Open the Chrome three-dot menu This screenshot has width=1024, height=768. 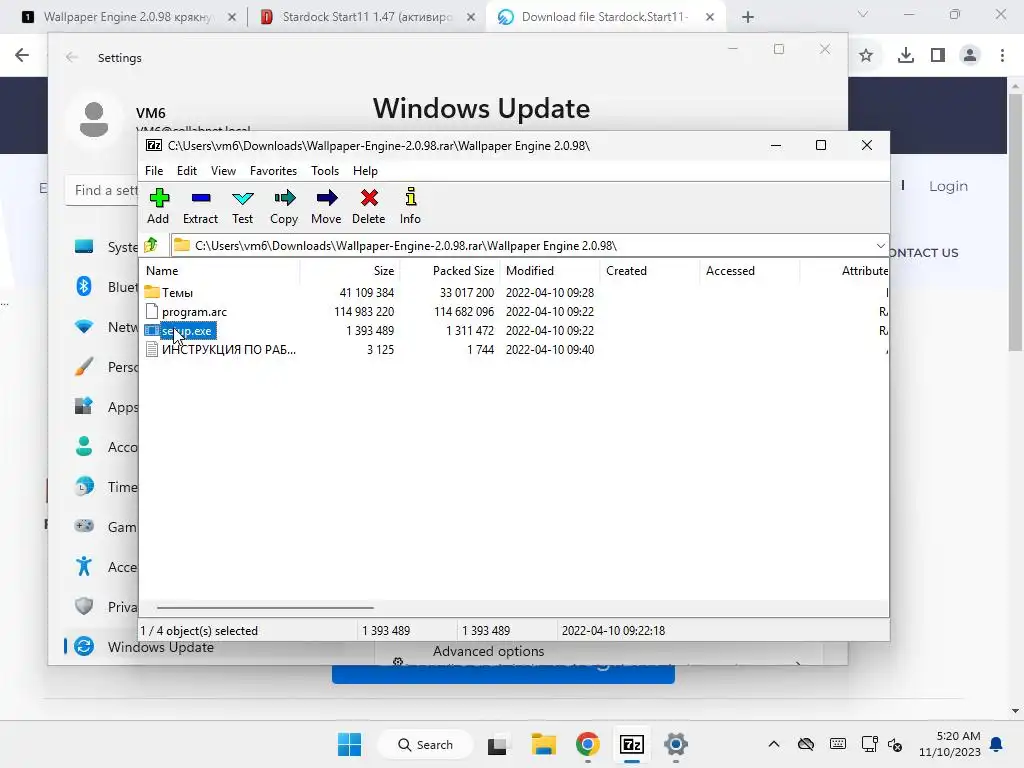coord(1002,56)
